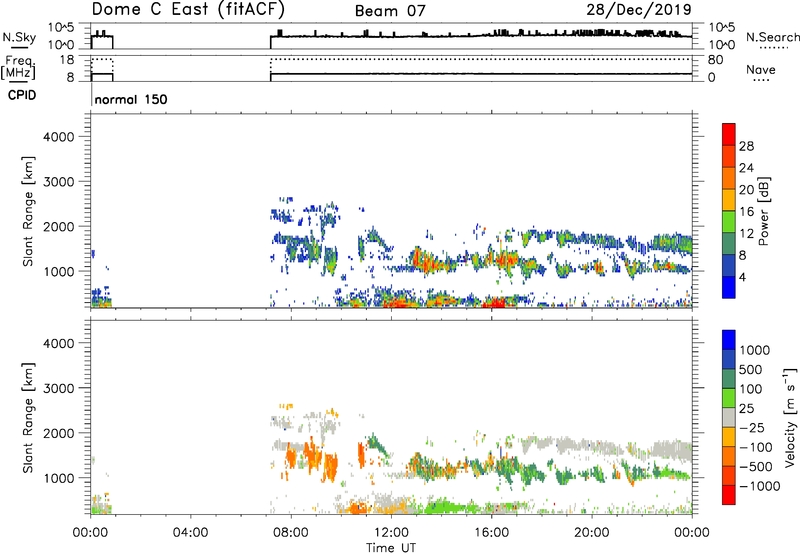Click the '-1000' label on velocity colorbar
Image resolution: width=800 pixels, height=554 pixels.
760,486
